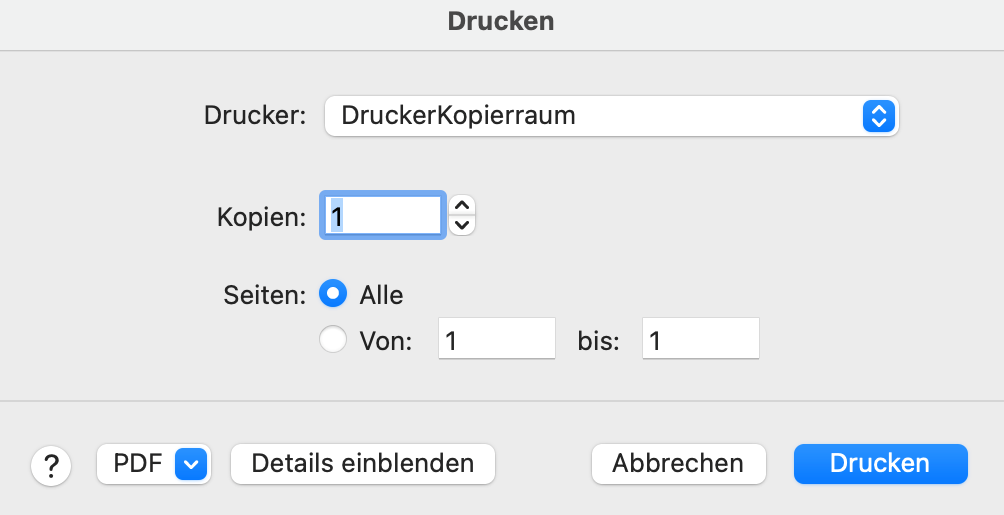
Task: Click the PDF dropdown arrow
Action: tap(191, 464)
